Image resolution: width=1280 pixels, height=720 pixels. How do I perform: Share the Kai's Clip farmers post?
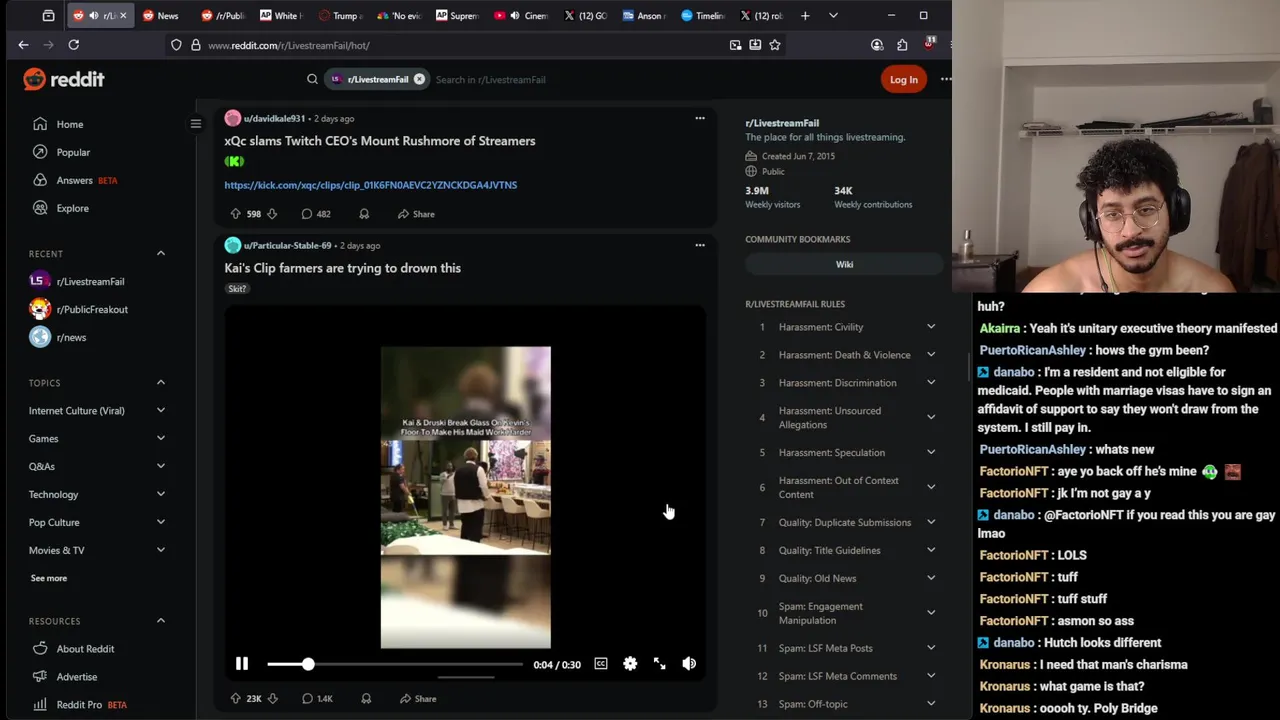pos(418,699)
